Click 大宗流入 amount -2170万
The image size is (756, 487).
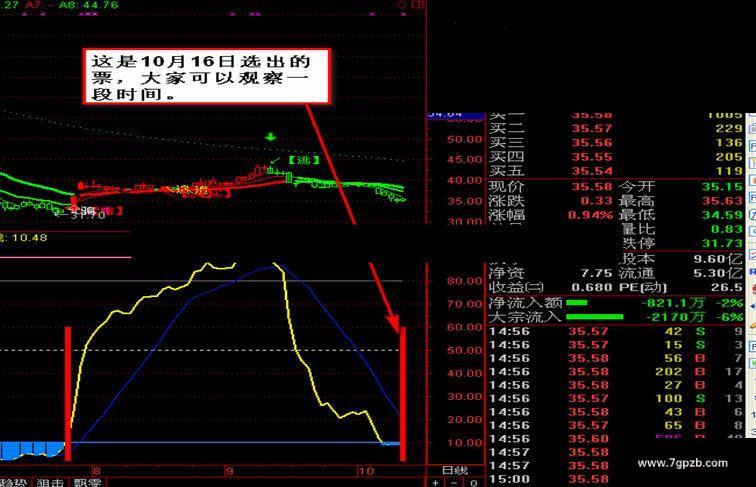coord(675,317)
